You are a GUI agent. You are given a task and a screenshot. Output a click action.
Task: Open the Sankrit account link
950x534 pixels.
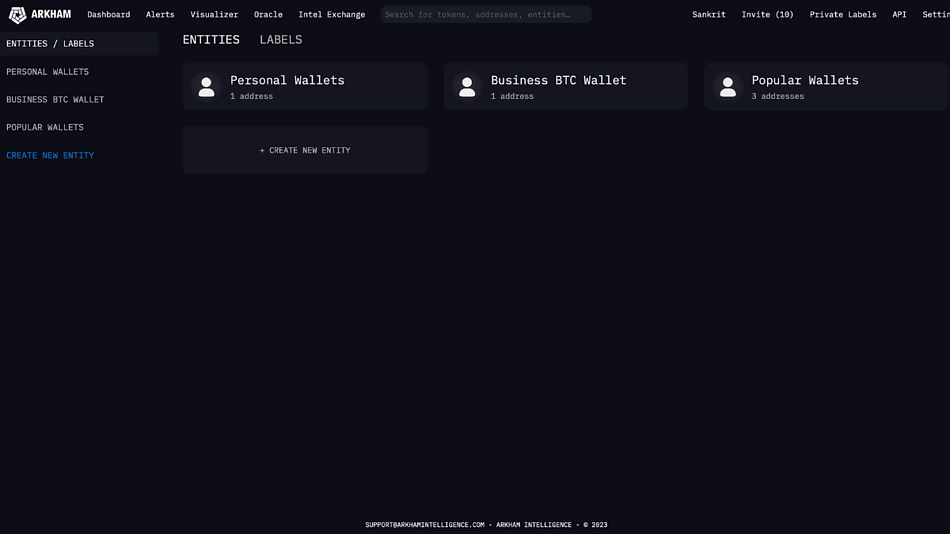tap(708, 15)
